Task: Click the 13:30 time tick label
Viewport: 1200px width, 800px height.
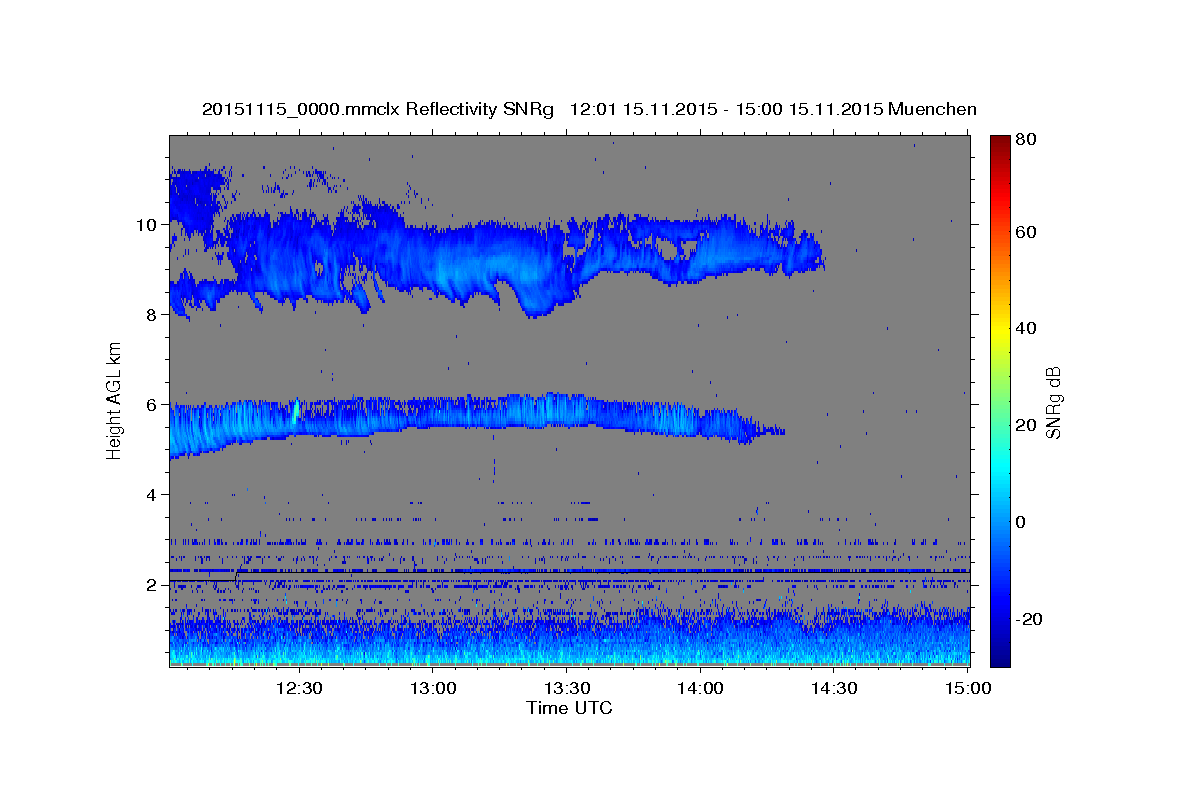Action: point(566,688)
